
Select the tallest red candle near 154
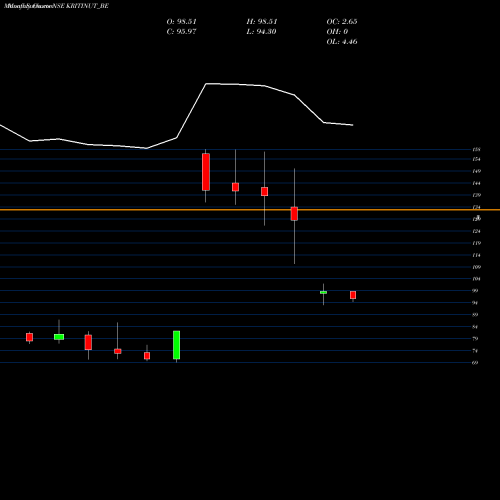(206, 172)
